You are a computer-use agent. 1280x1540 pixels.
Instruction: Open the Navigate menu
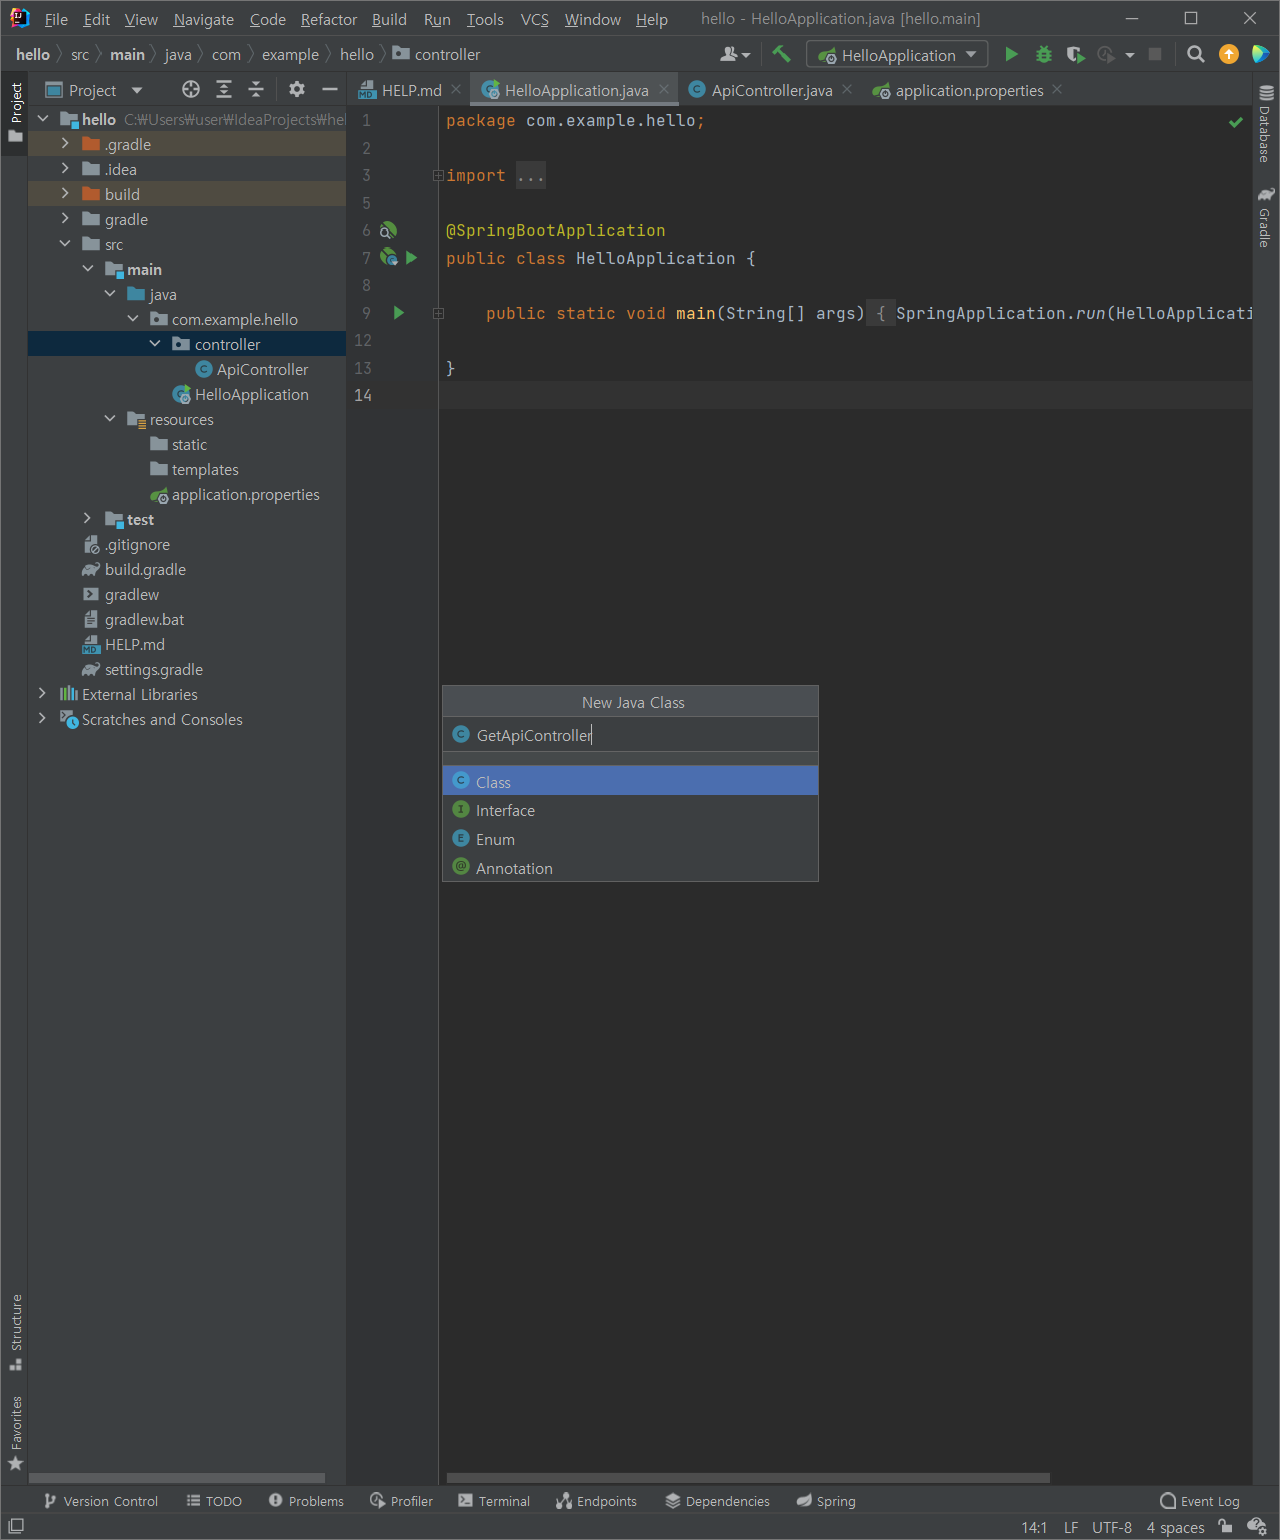point(203,19)
